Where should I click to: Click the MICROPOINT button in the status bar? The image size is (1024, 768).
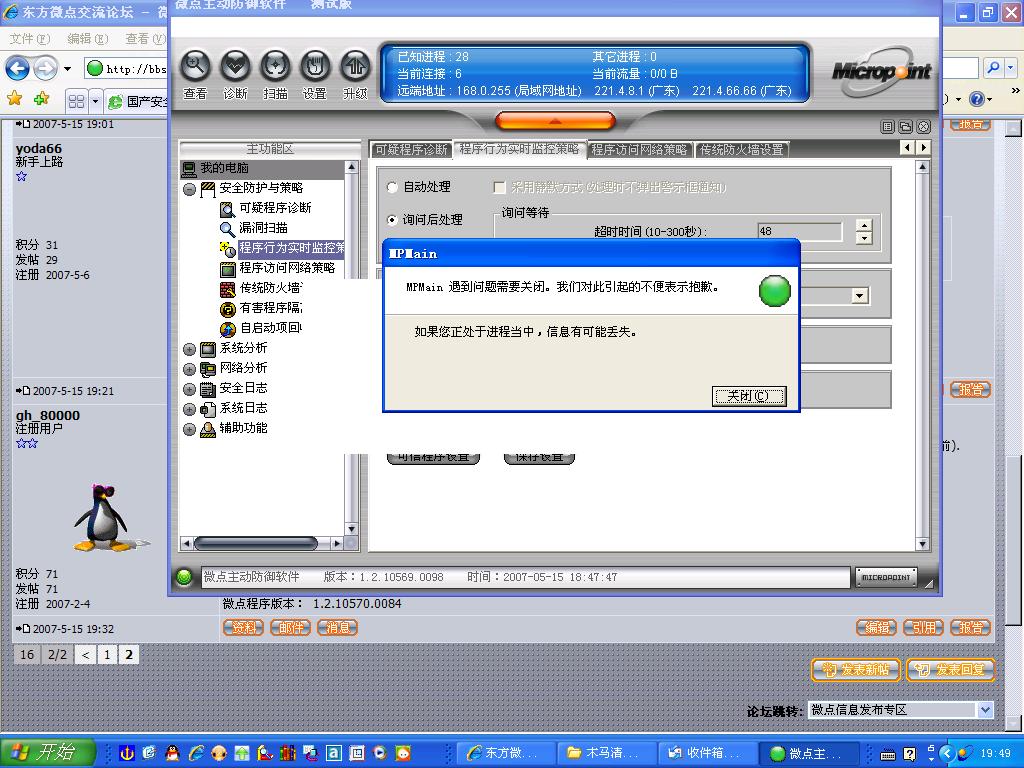(x=886, y=577)
